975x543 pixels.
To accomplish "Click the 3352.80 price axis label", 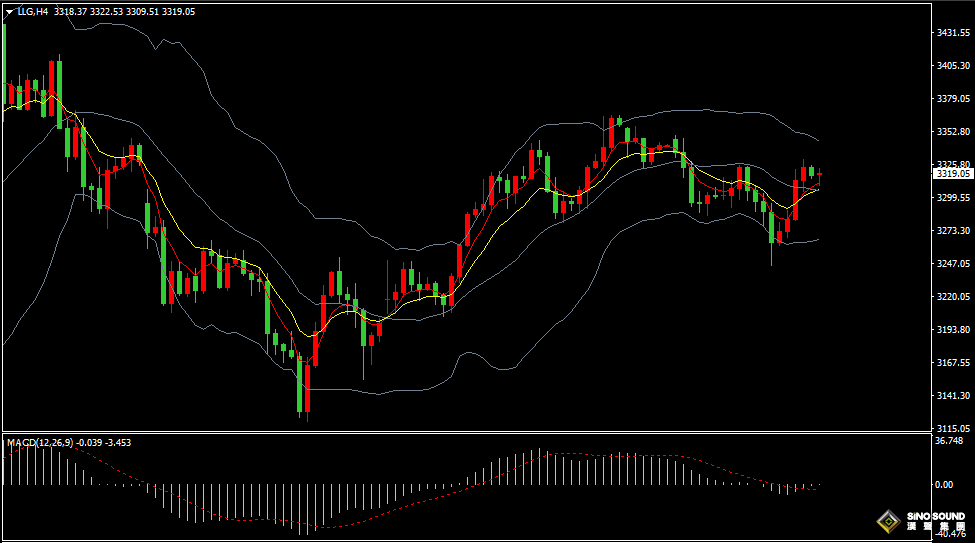I will coord(953,132).
